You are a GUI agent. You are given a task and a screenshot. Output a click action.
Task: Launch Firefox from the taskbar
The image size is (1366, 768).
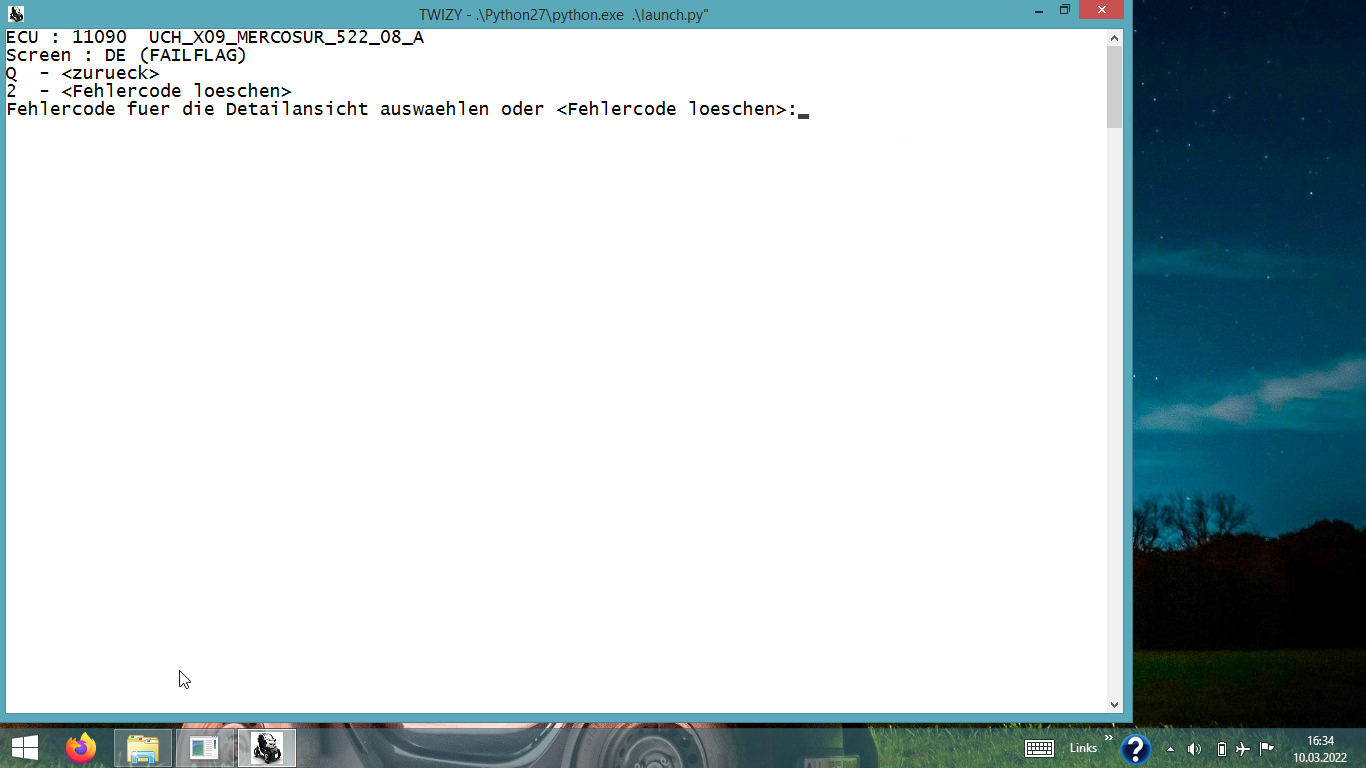coord(81,748)
